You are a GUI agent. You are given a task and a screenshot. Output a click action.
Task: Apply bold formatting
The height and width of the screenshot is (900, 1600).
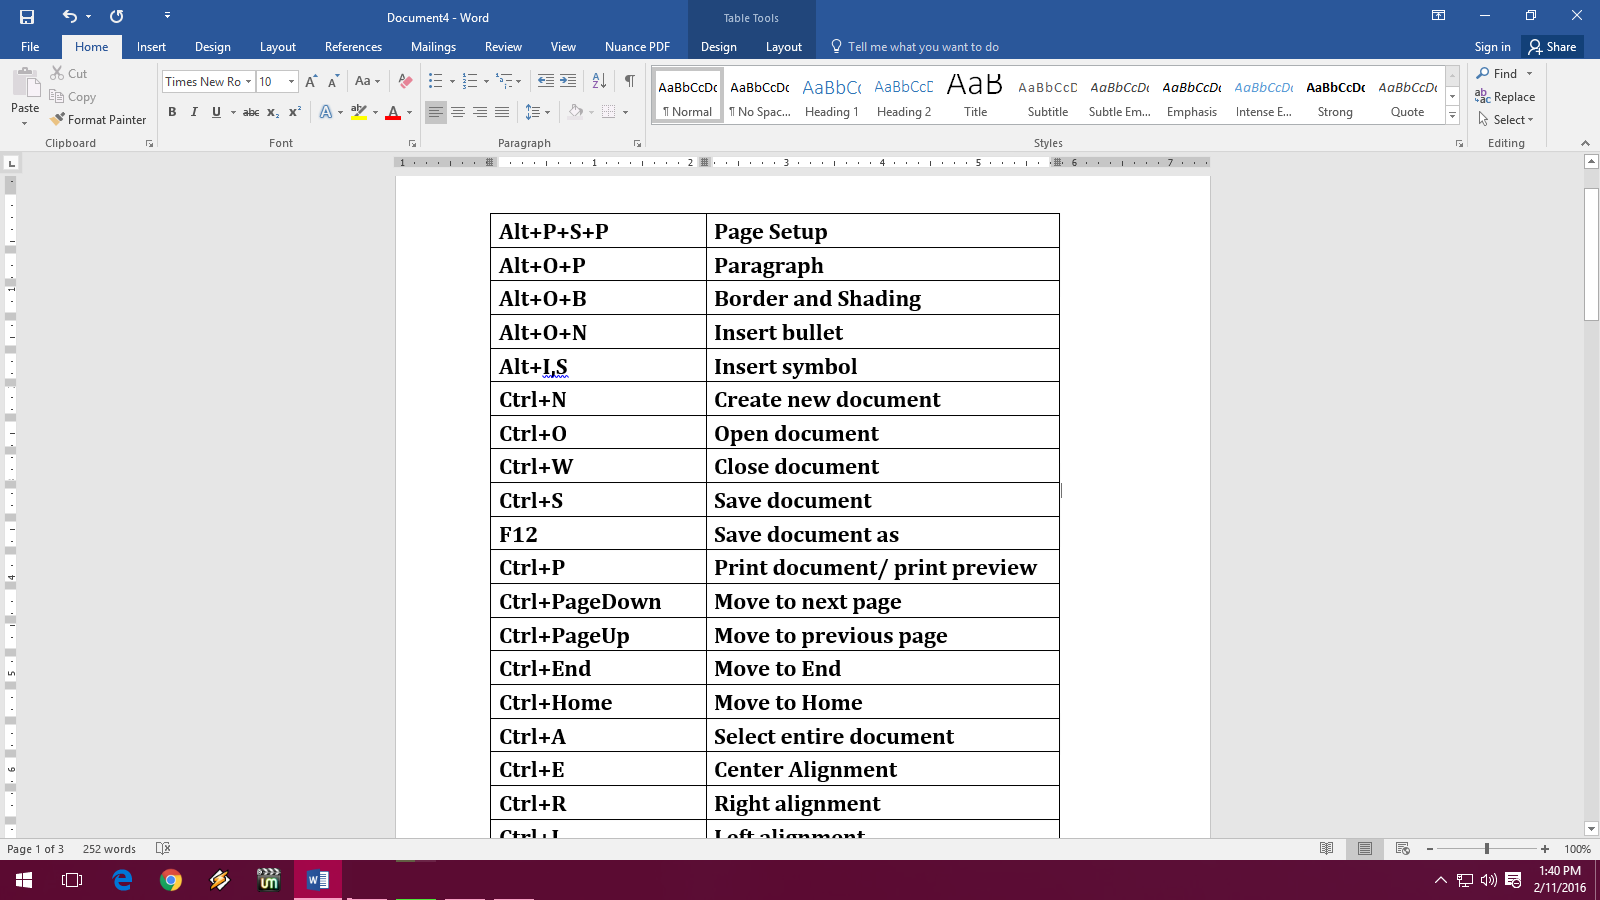click(x=171, y=113)
